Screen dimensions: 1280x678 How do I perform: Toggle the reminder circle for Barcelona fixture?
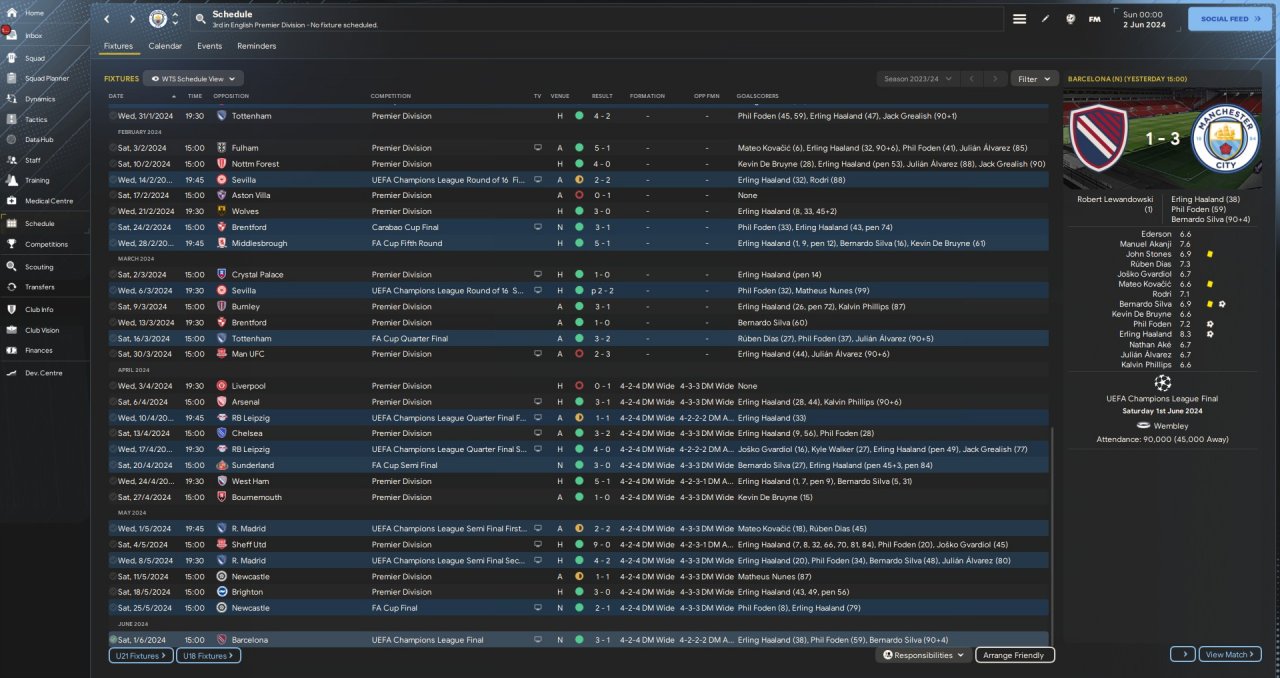pos(113,640)
